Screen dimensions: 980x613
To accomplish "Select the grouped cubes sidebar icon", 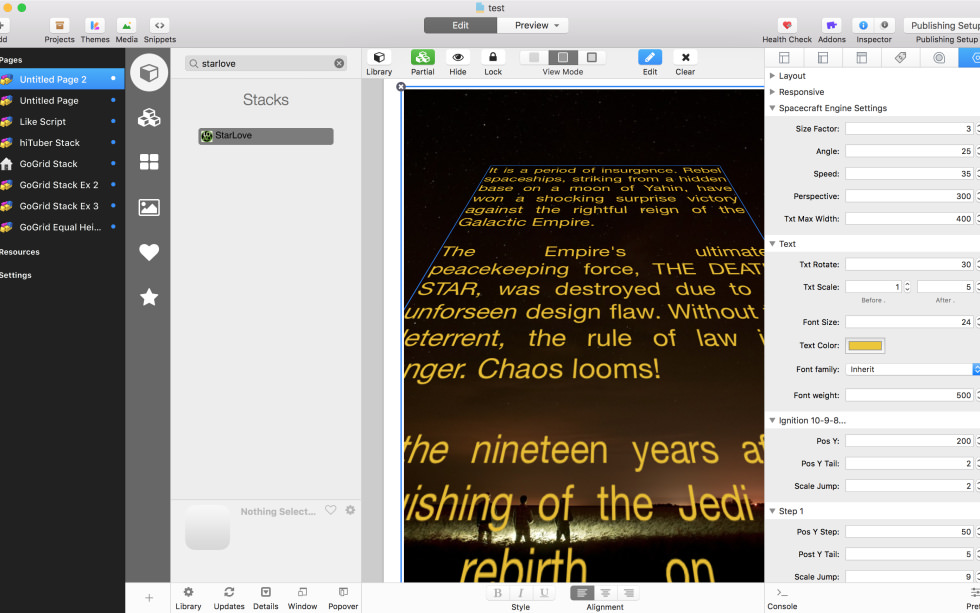I will pos(149,117).
